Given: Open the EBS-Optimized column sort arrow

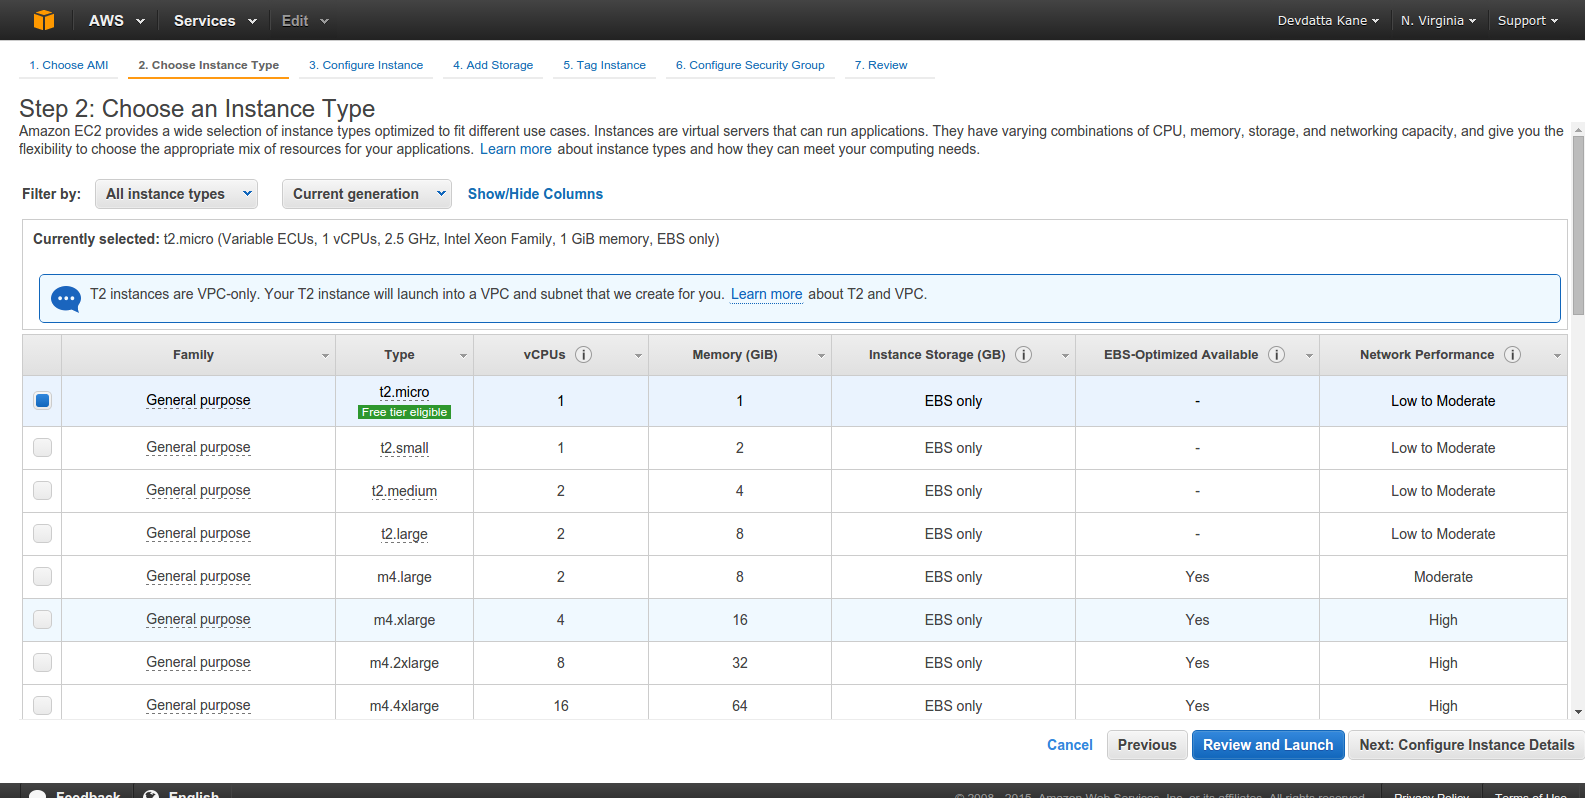Looking at the screenshot, I should [1309, 356].
